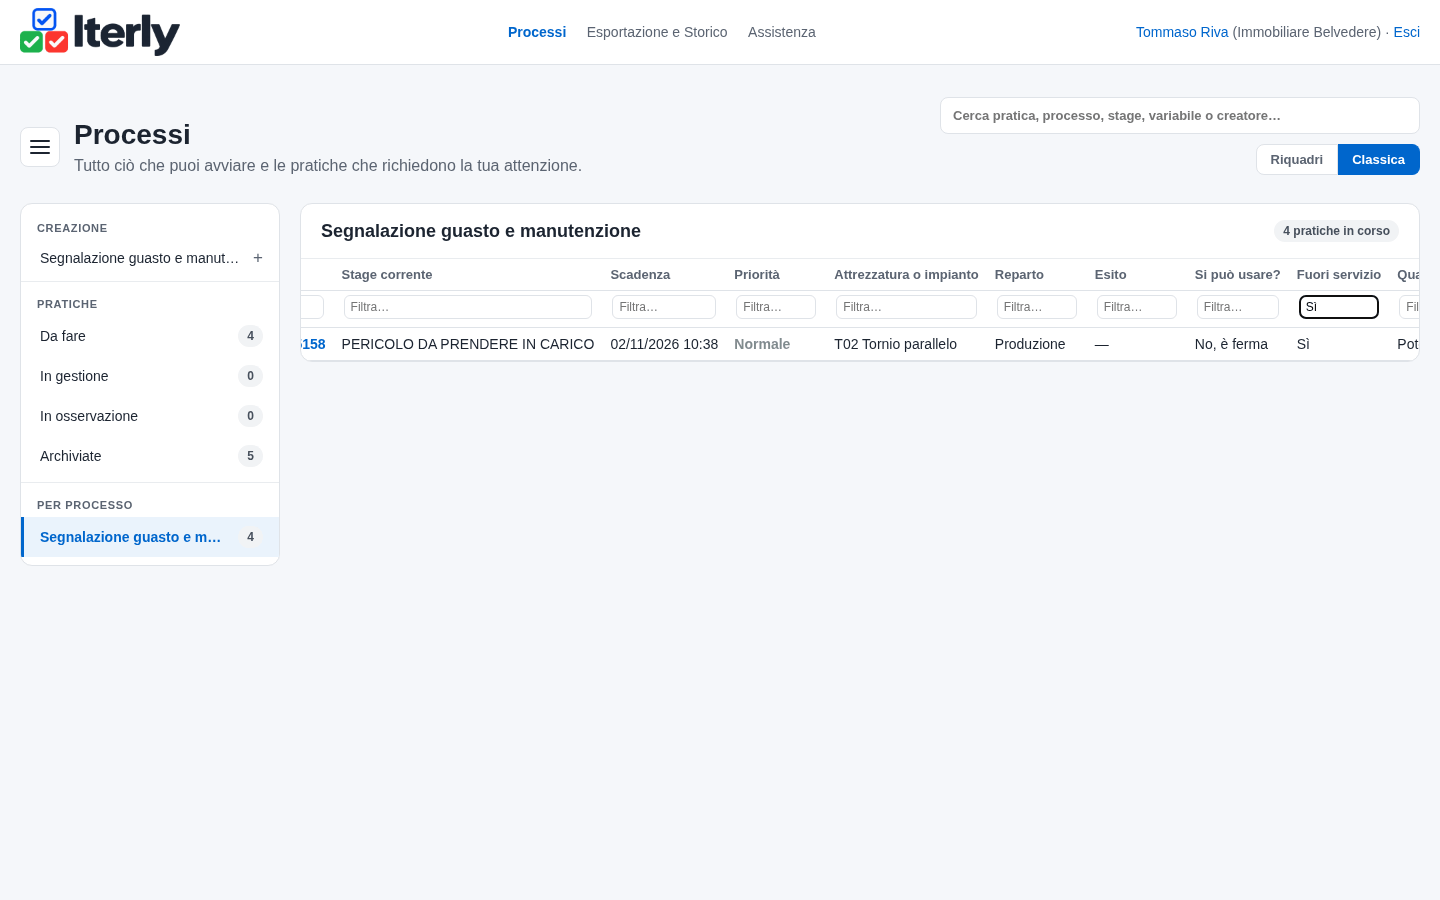Viewport: 1440px width, 900px height.
Task: Click the plus icon next to Segnalazione guasto
Action: tap(258, 258)
